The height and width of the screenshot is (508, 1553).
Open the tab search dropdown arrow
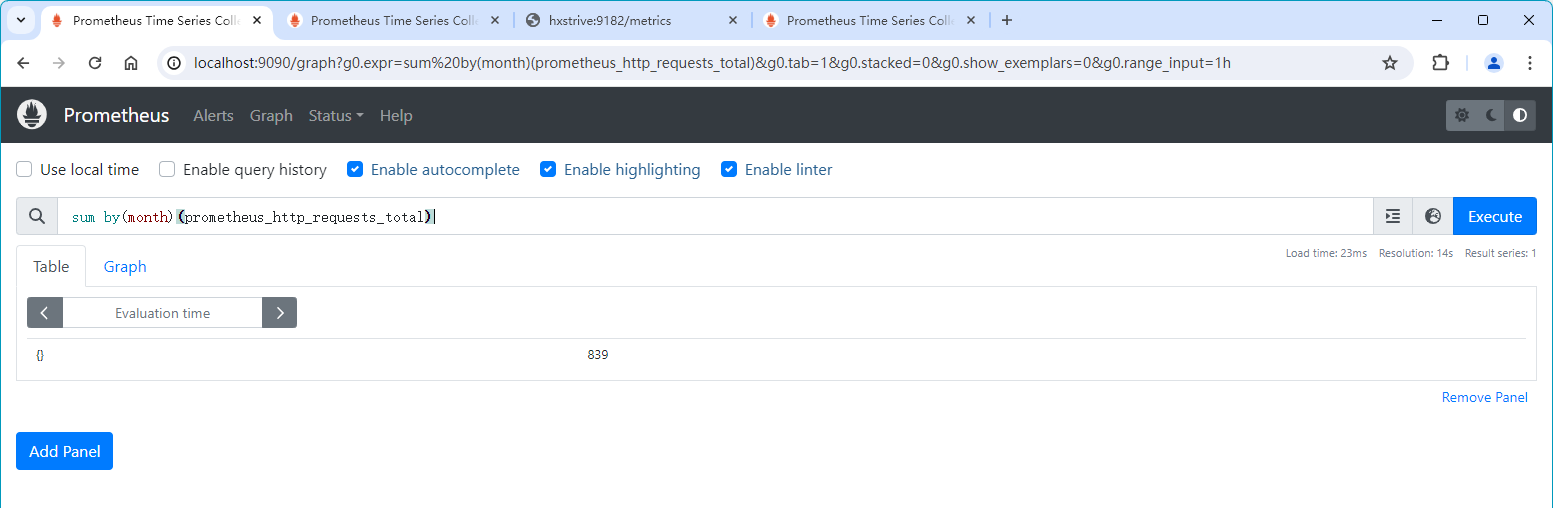pos(20,20)
